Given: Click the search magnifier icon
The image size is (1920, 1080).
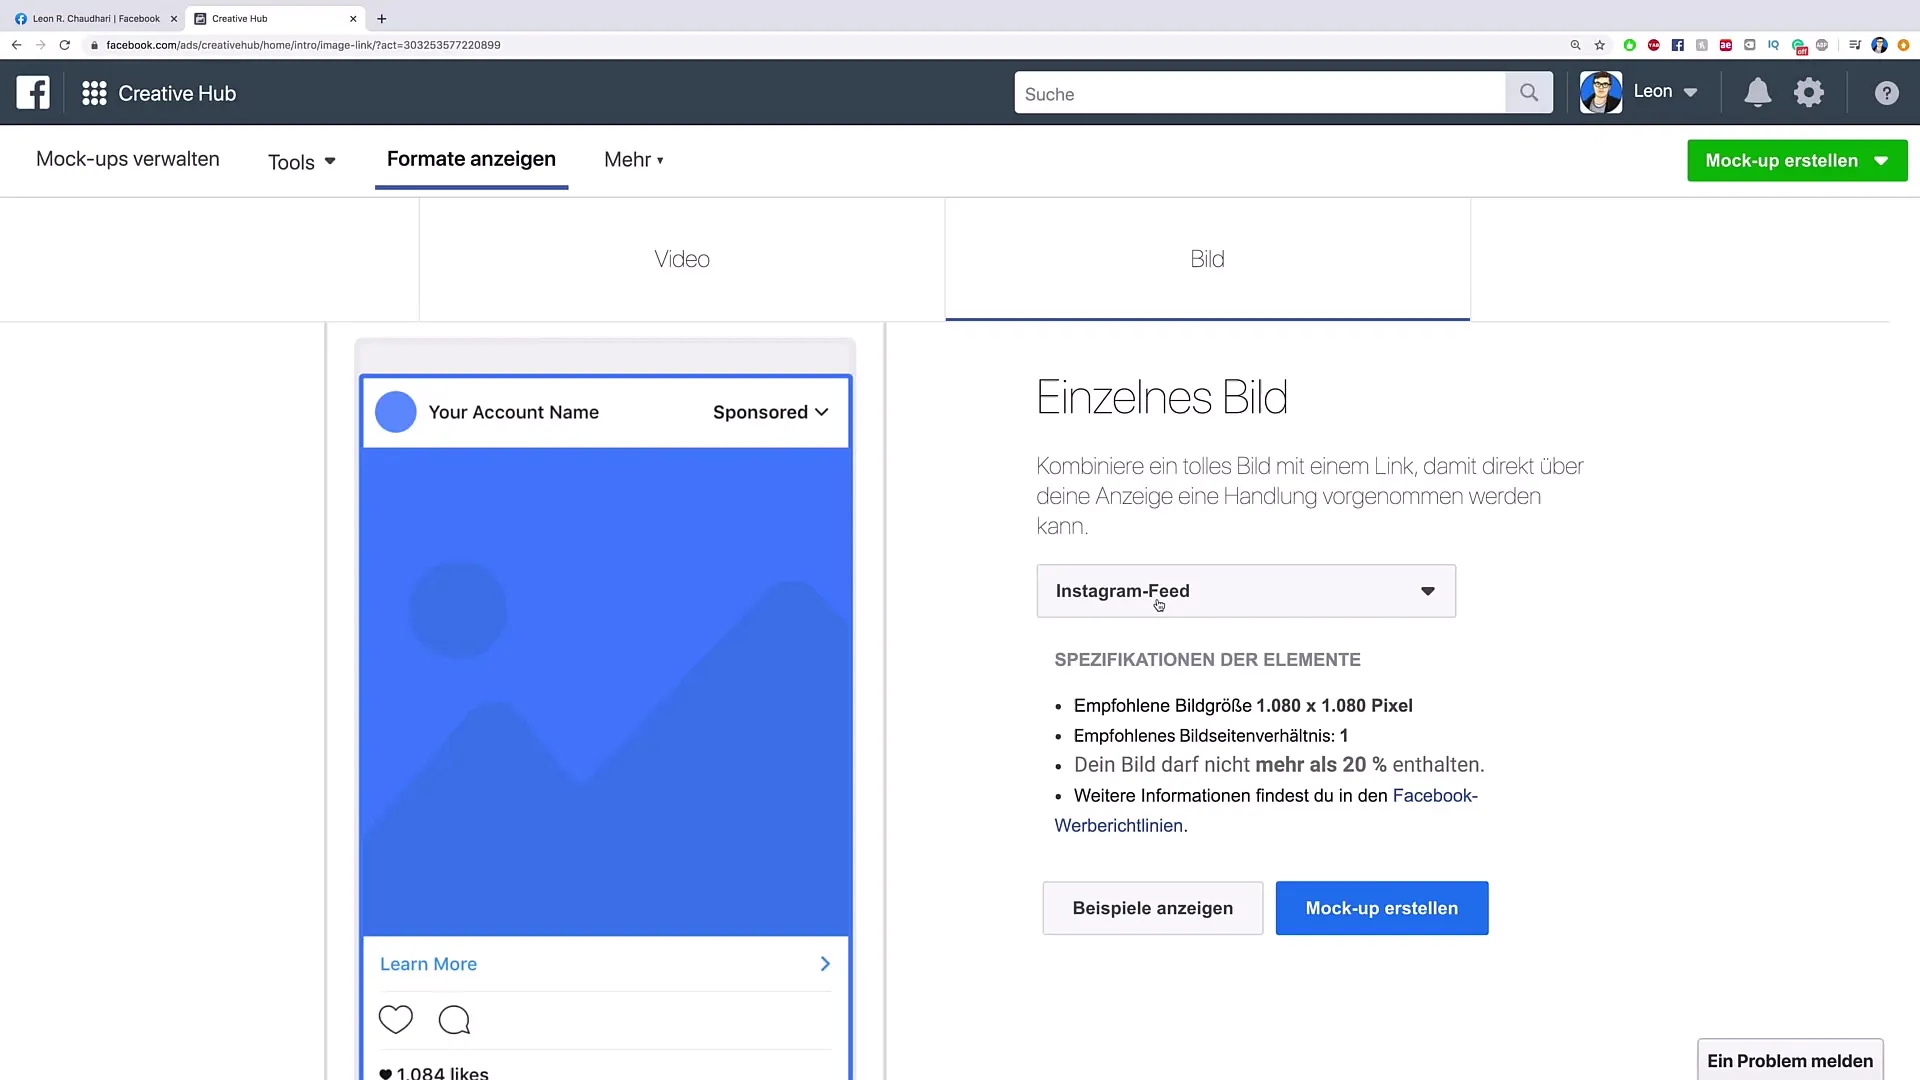Looking at the screenshot, I should (1530, 92).
